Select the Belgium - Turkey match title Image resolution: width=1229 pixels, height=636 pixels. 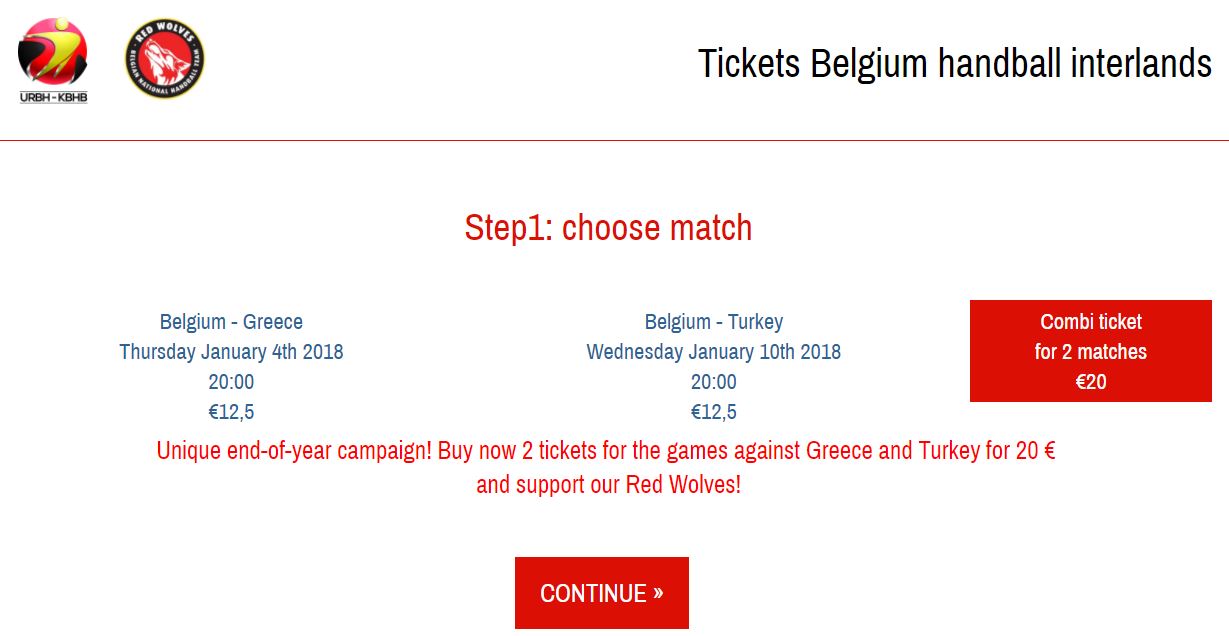[714, 322]
